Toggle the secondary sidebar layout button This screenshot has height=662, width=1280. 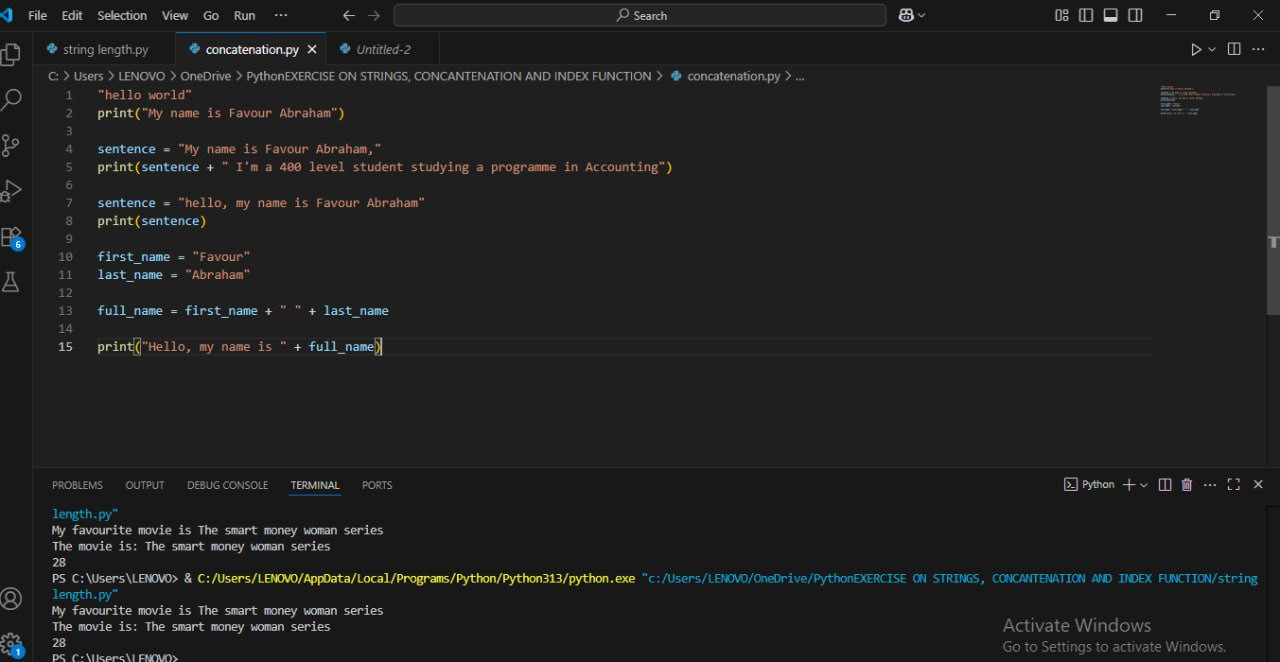click(1135, 15)
